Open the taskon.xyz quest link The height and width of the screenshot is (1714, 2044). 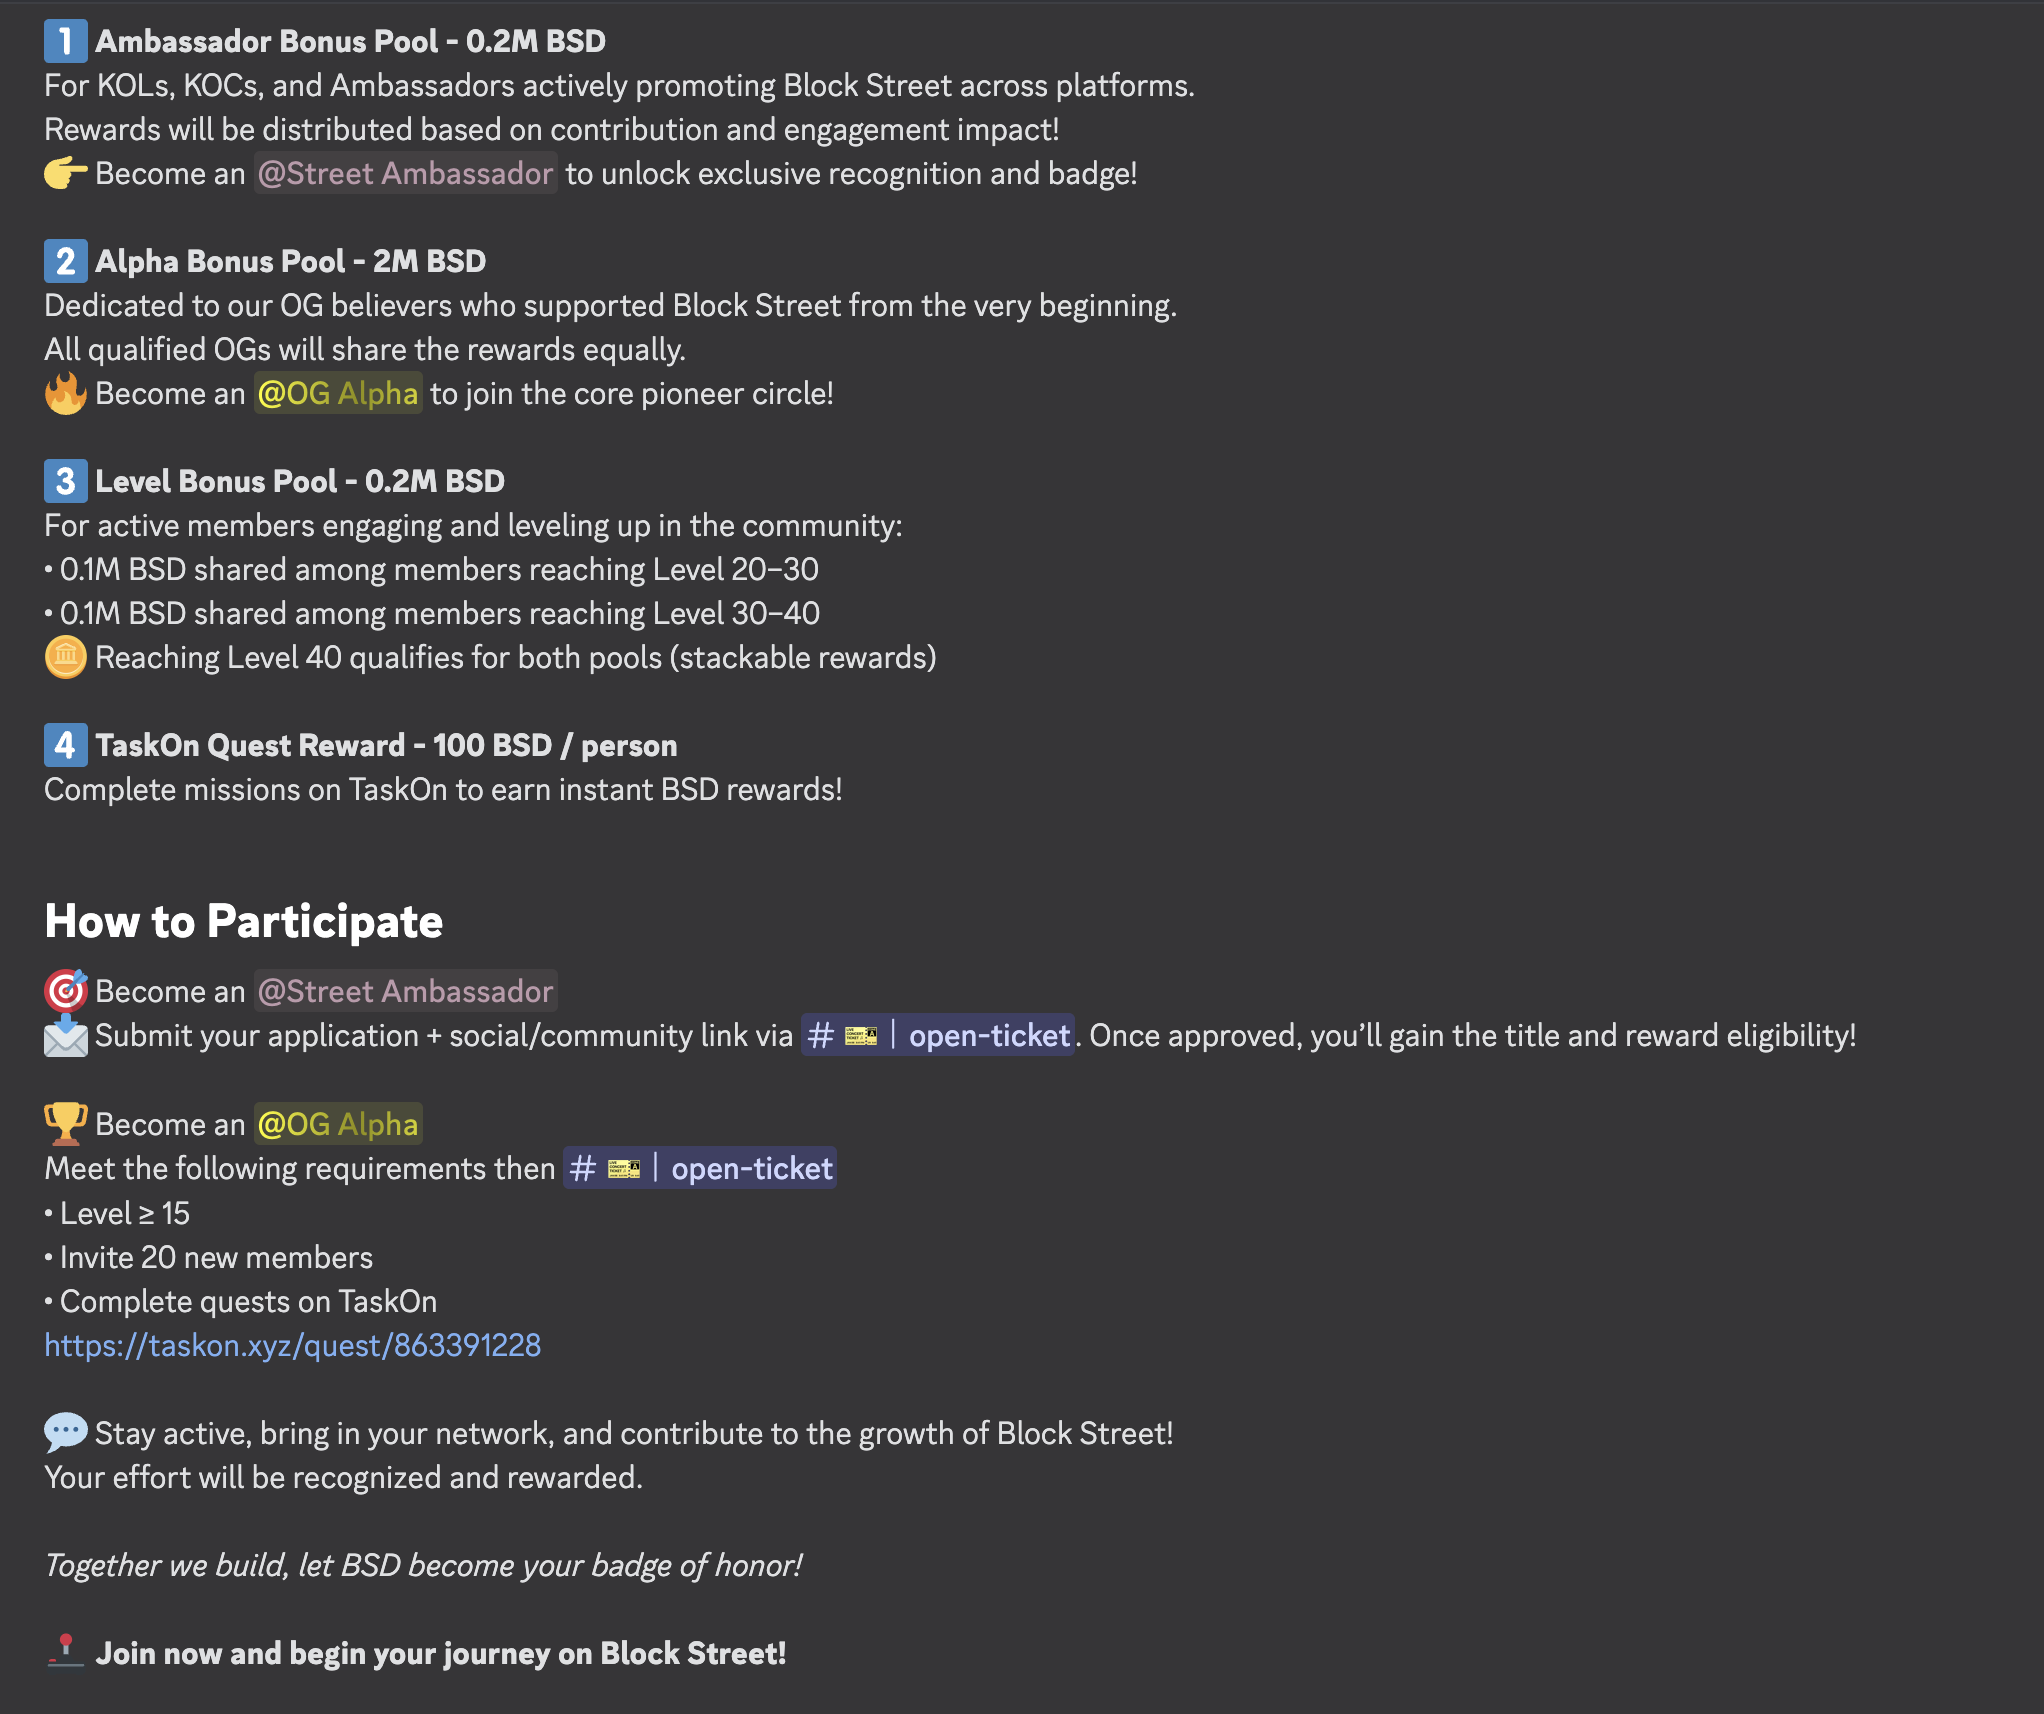[x=293, y=1346]
